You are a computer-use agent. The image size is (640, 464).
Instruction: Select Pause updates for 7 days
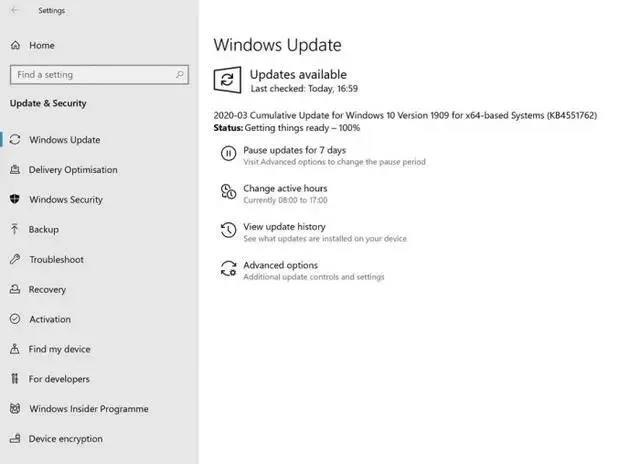(x=294, y=150)
